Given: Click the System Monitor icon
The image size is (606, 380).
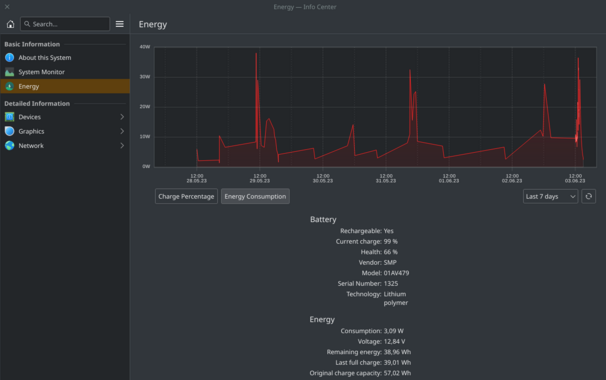Looking at the screenshot, I should point(10,72).
